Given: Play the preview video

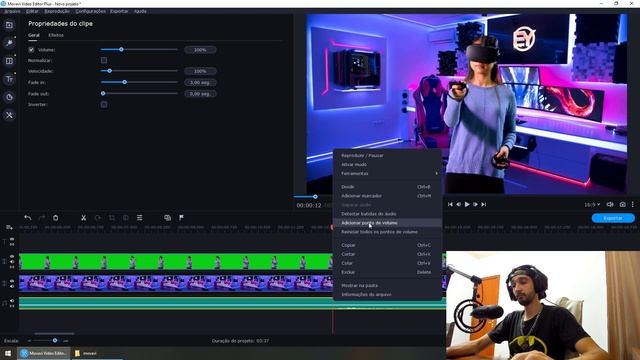Looking at the screenshot, I should (467, 204).
